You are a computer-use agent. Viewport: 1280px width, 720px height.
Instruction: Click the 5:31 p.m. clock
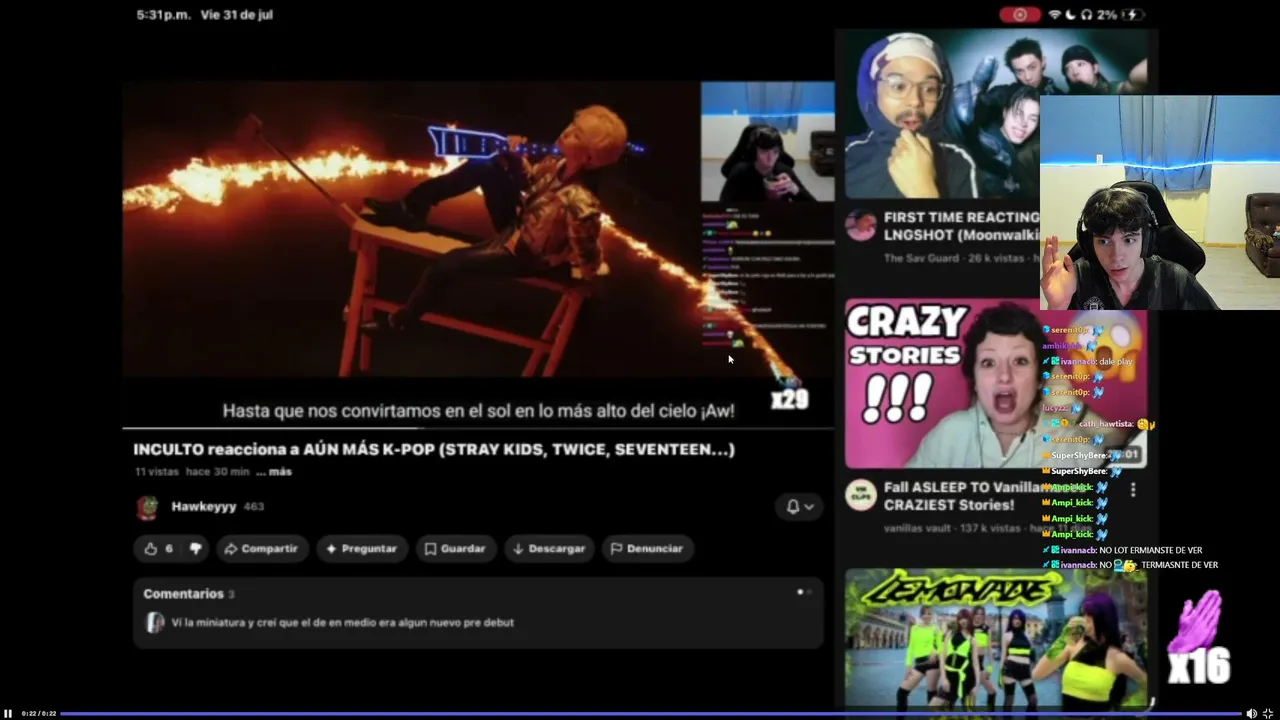(x=164, y=15)
